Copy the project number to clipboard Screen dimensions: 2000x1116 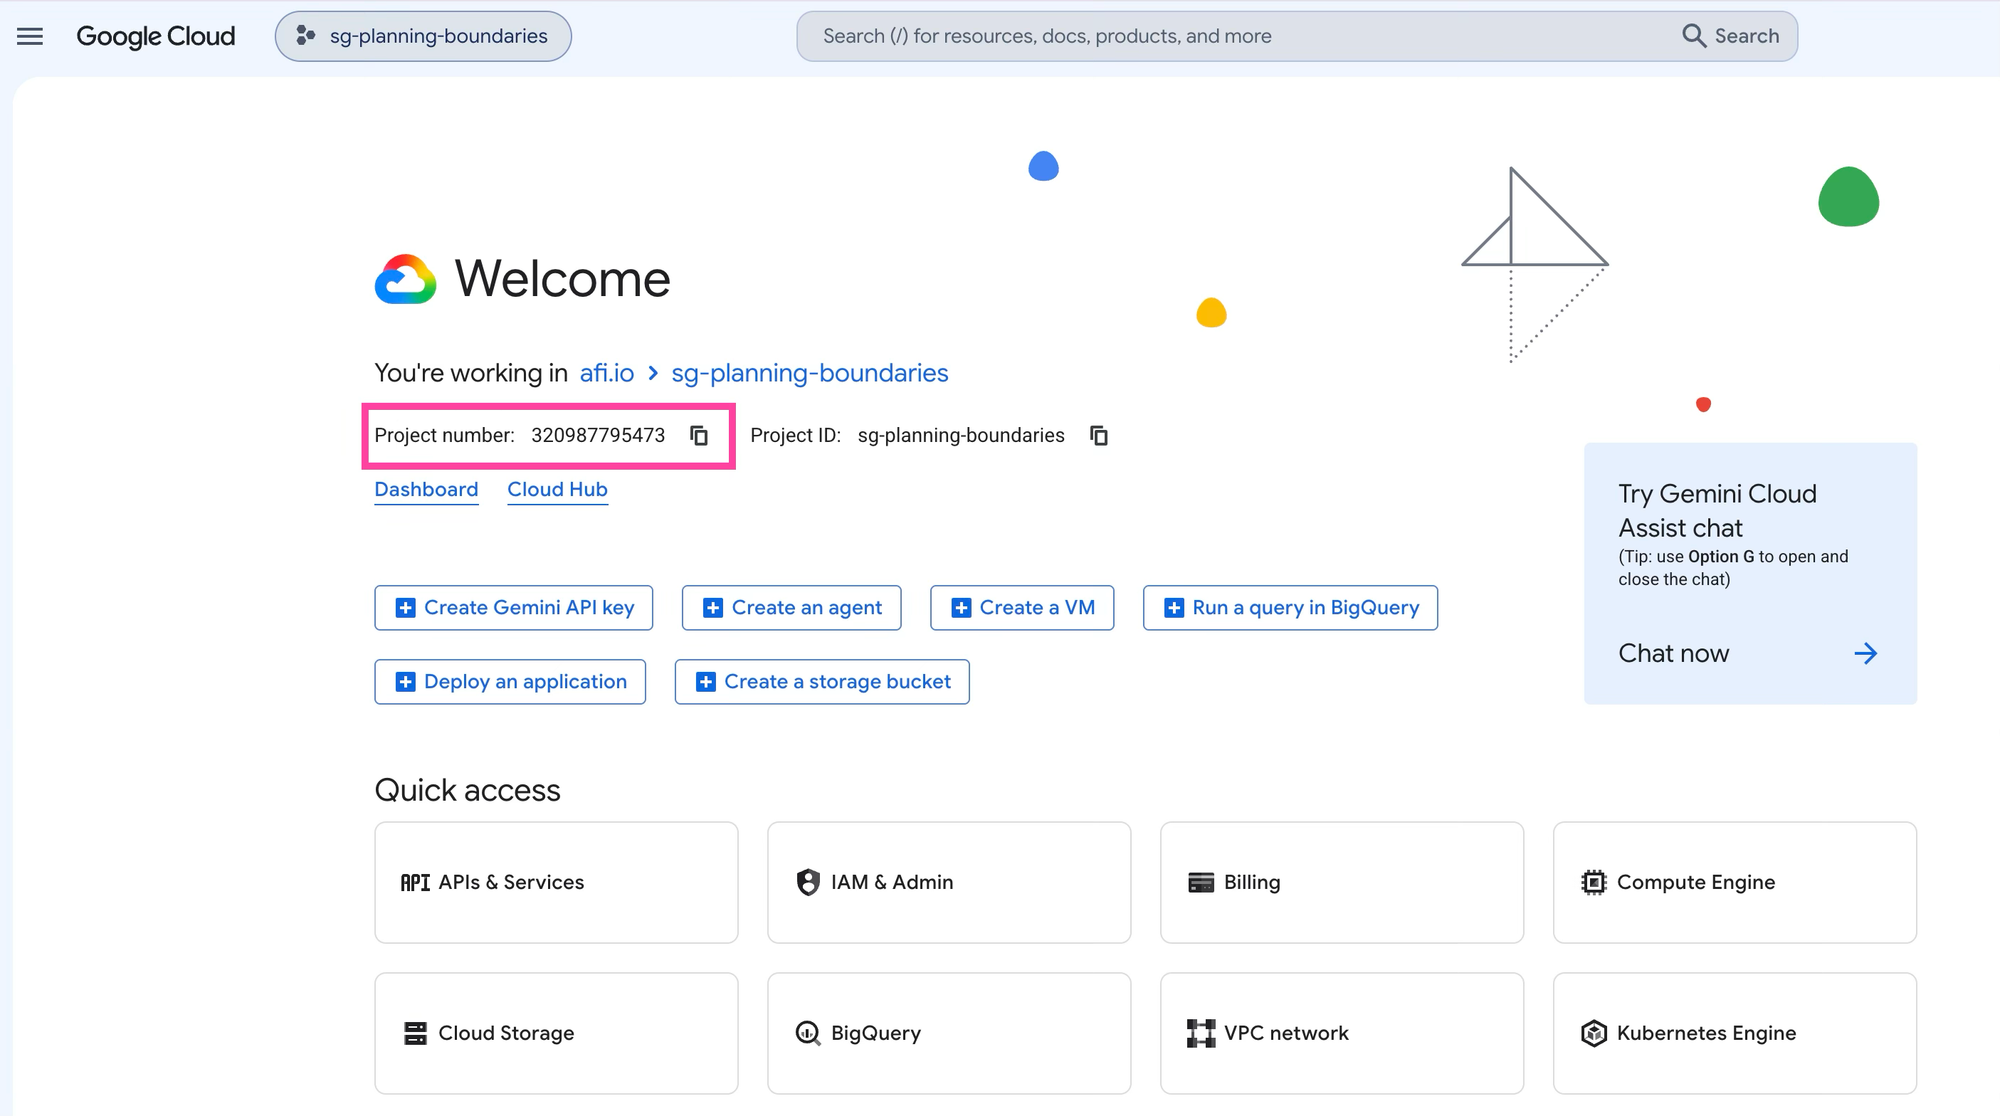pos(699,435)
